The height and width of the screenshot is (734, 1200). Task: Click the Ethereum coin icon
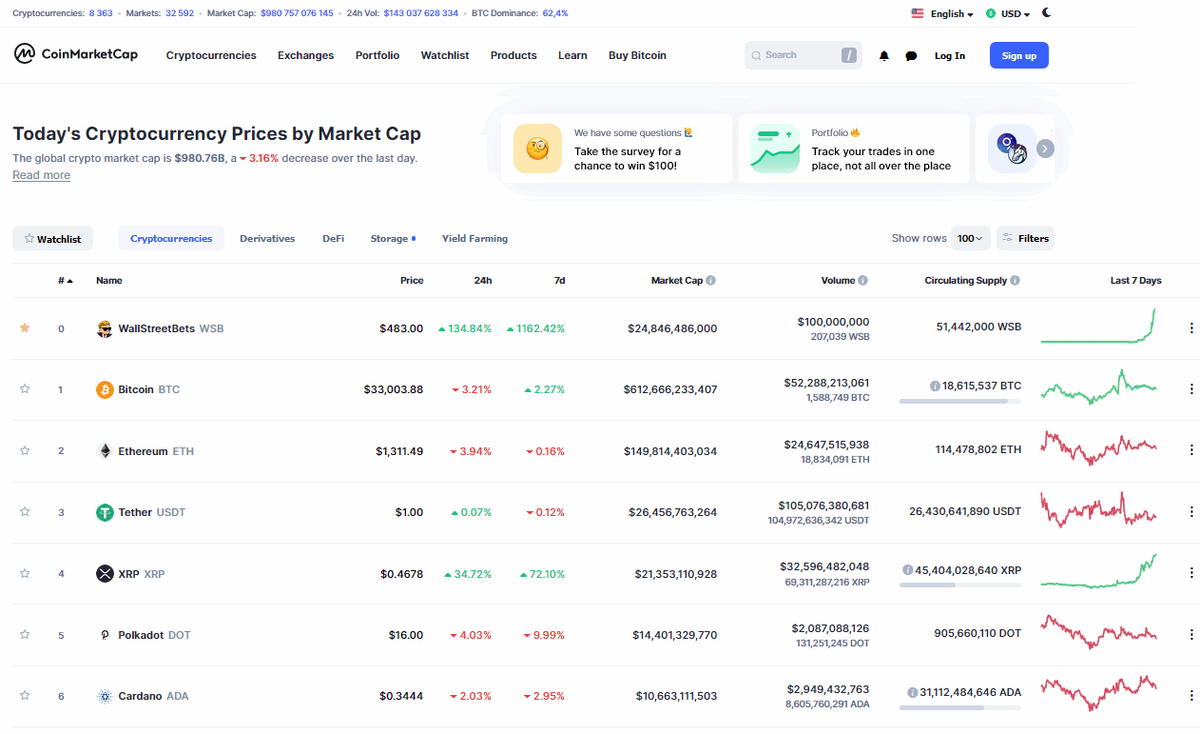pos(104,451)
